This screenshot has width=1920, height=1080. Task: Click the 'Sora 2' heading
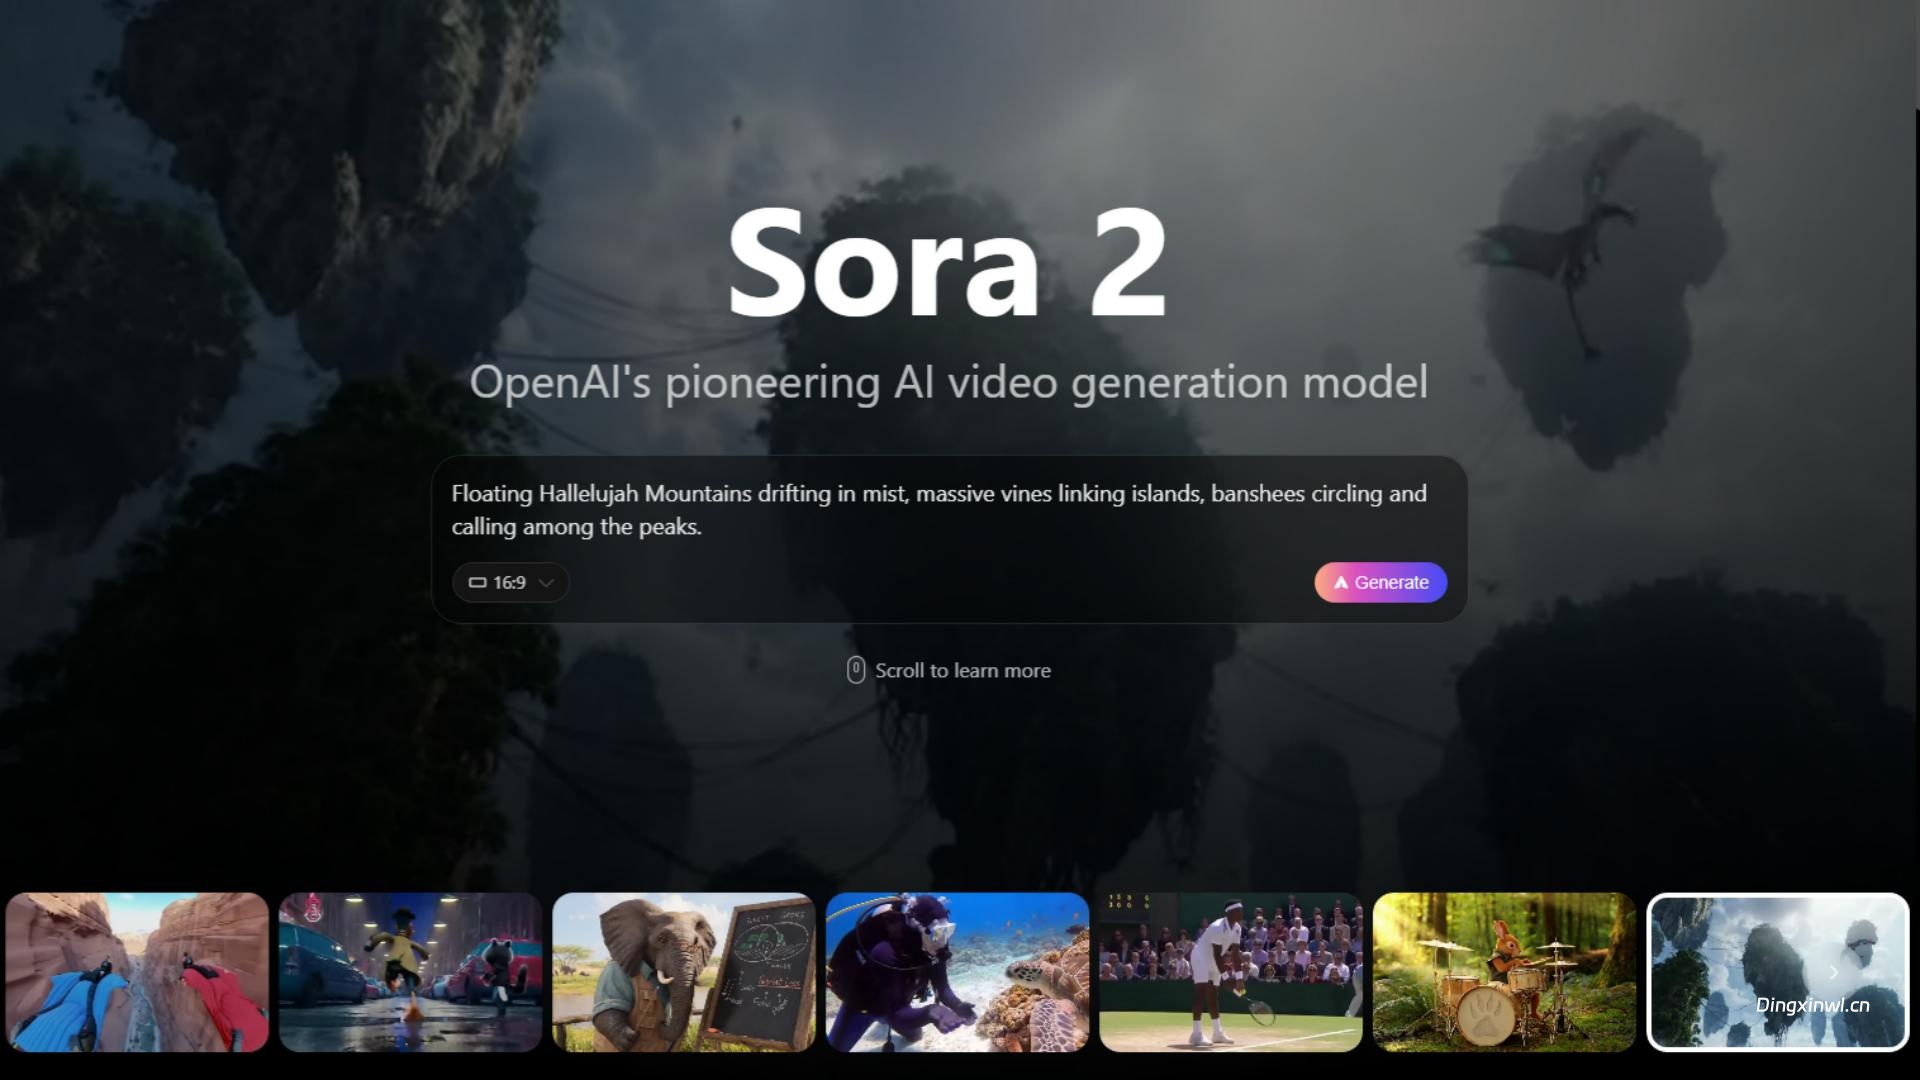(947, 262)
